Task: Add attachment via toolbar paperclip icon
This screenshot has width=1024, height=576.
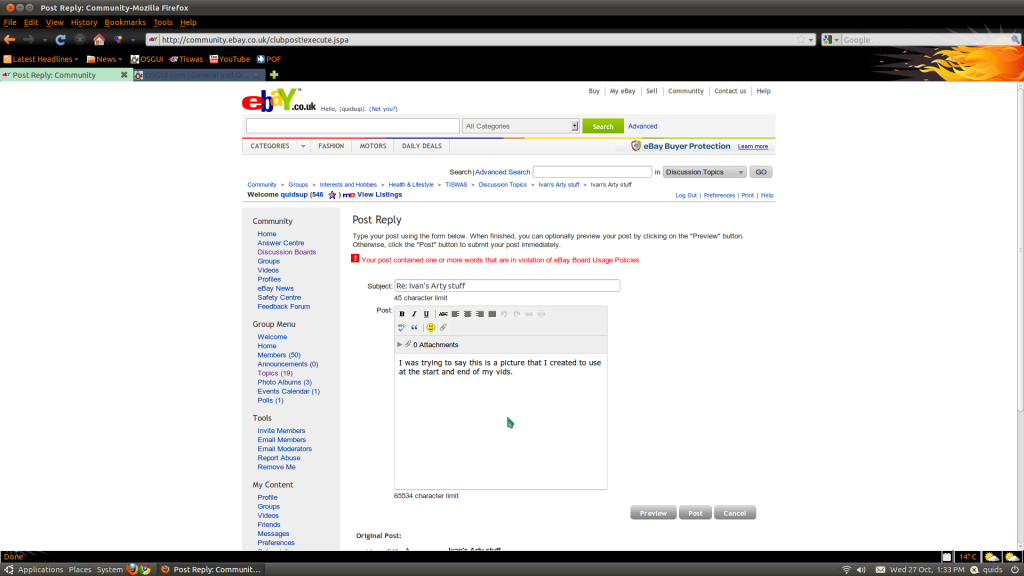Action: [x=443, y=327]
